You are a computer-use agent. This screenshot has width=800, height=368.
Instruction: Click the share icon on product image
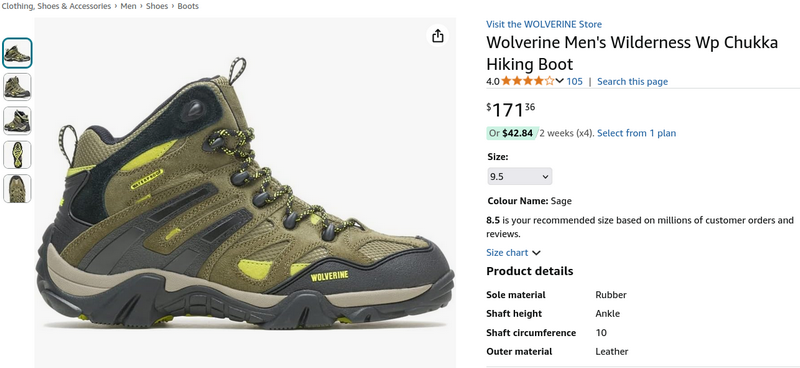[437, 36]
